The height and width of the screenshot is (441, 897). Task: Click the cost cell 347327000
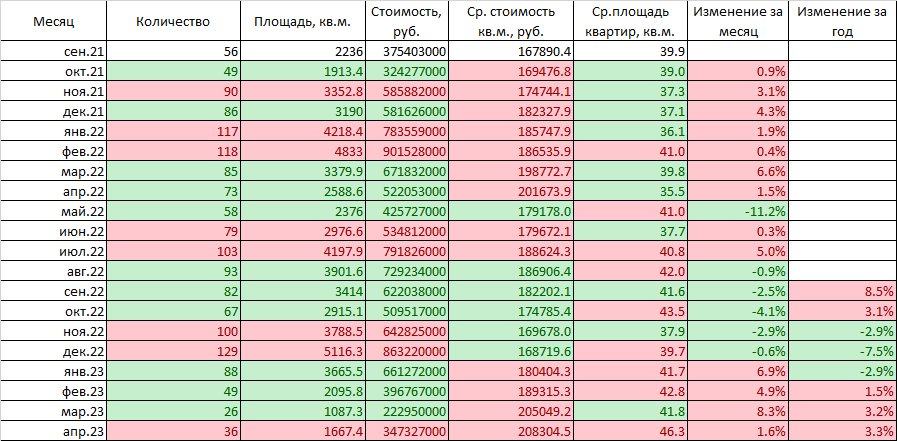[406, 432]
